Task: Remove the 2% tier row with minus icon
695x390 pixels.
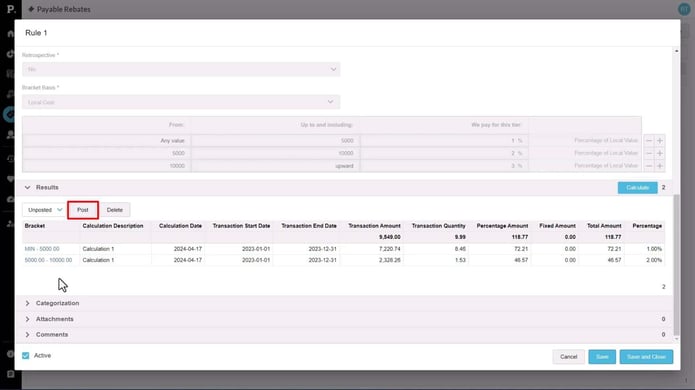Action: tap(648, 153)
